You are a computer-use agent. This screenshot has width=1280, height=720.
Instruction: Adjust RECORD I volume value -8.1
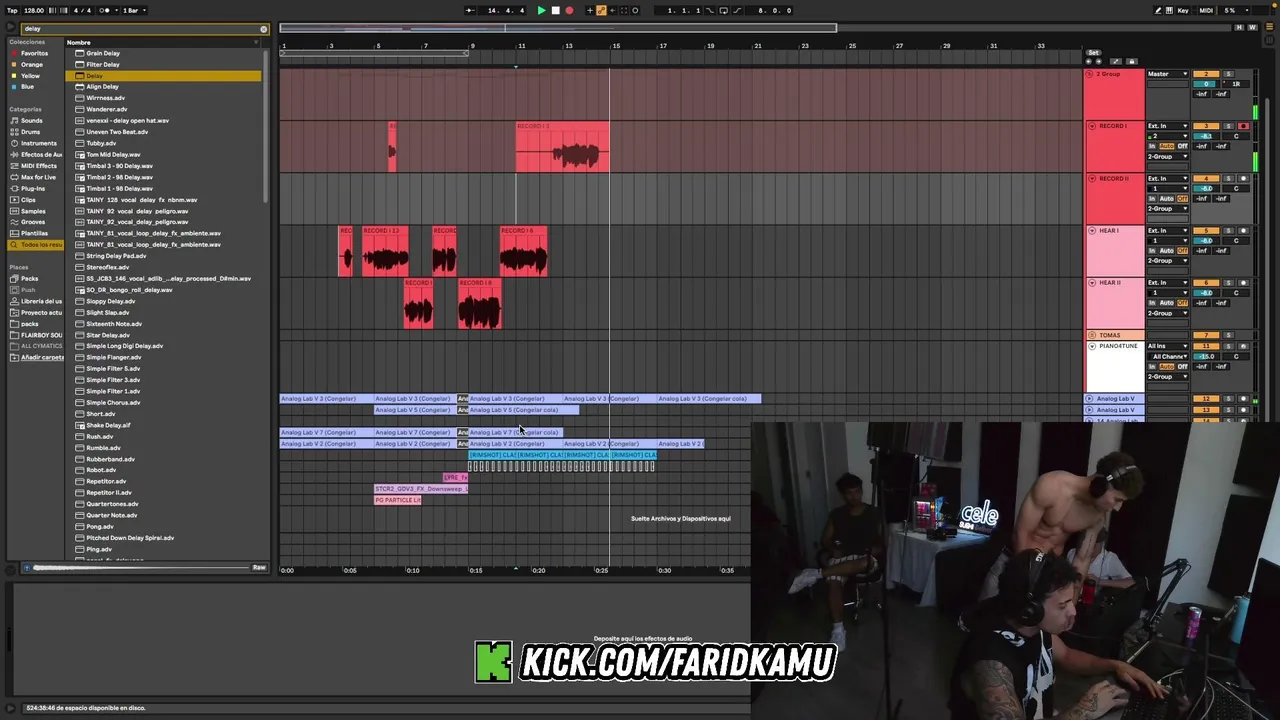pyautogui.click(x=1206, y=136)
